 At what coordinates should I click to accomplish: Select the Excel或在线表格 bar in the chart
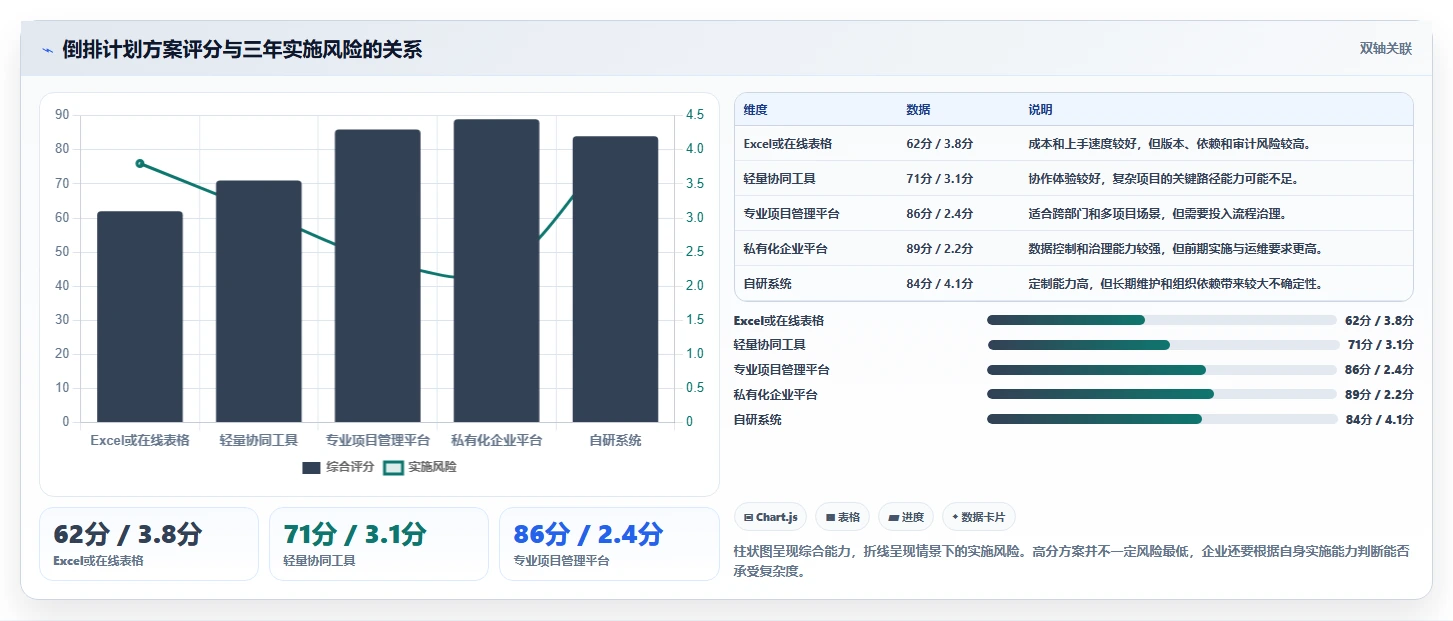(140, 317)
